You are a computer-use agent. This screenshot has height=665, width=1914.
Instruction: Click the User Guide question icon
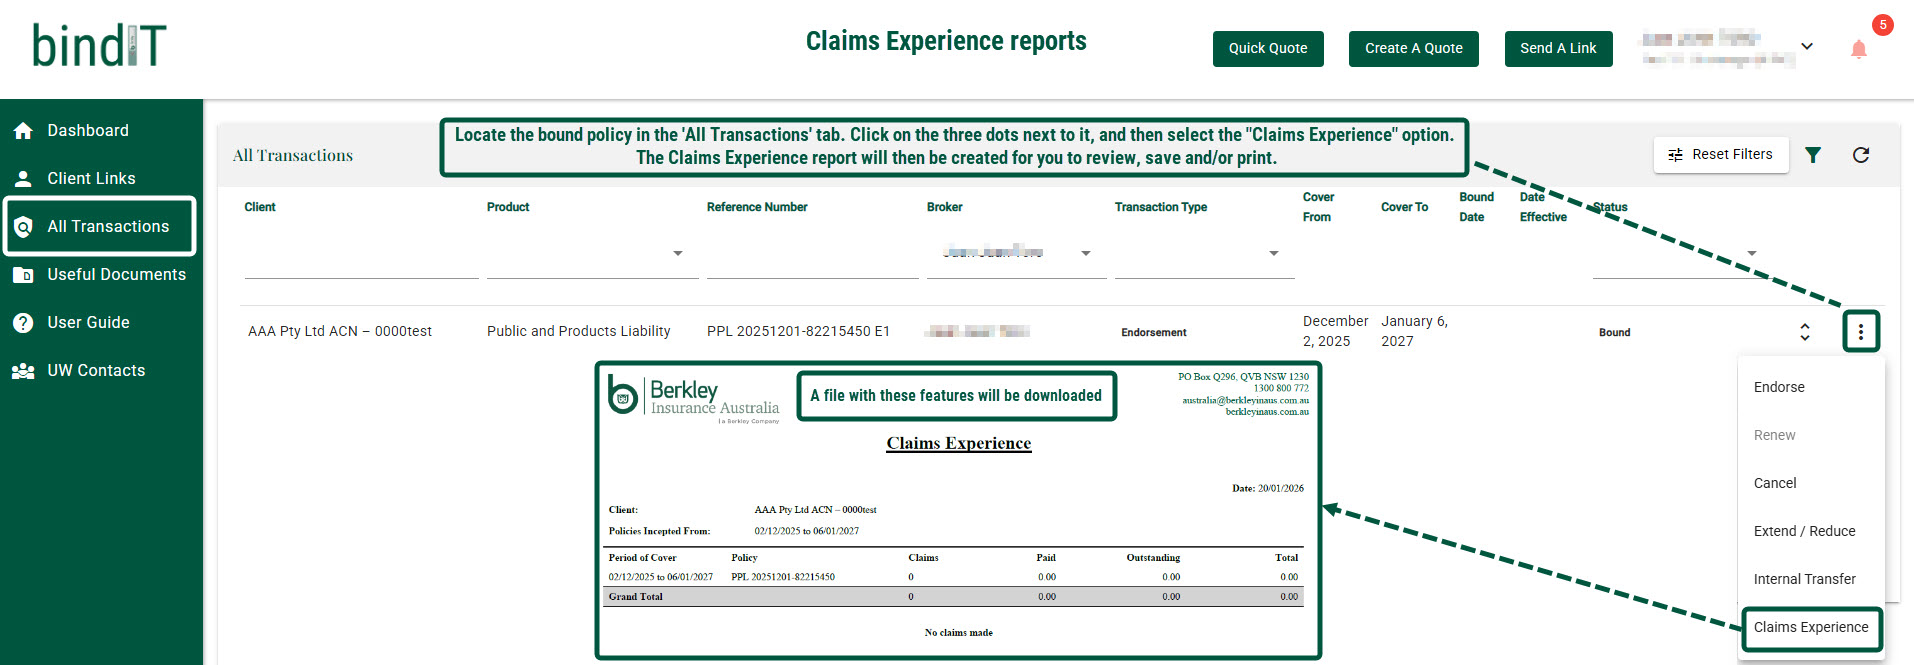(23, 323)
